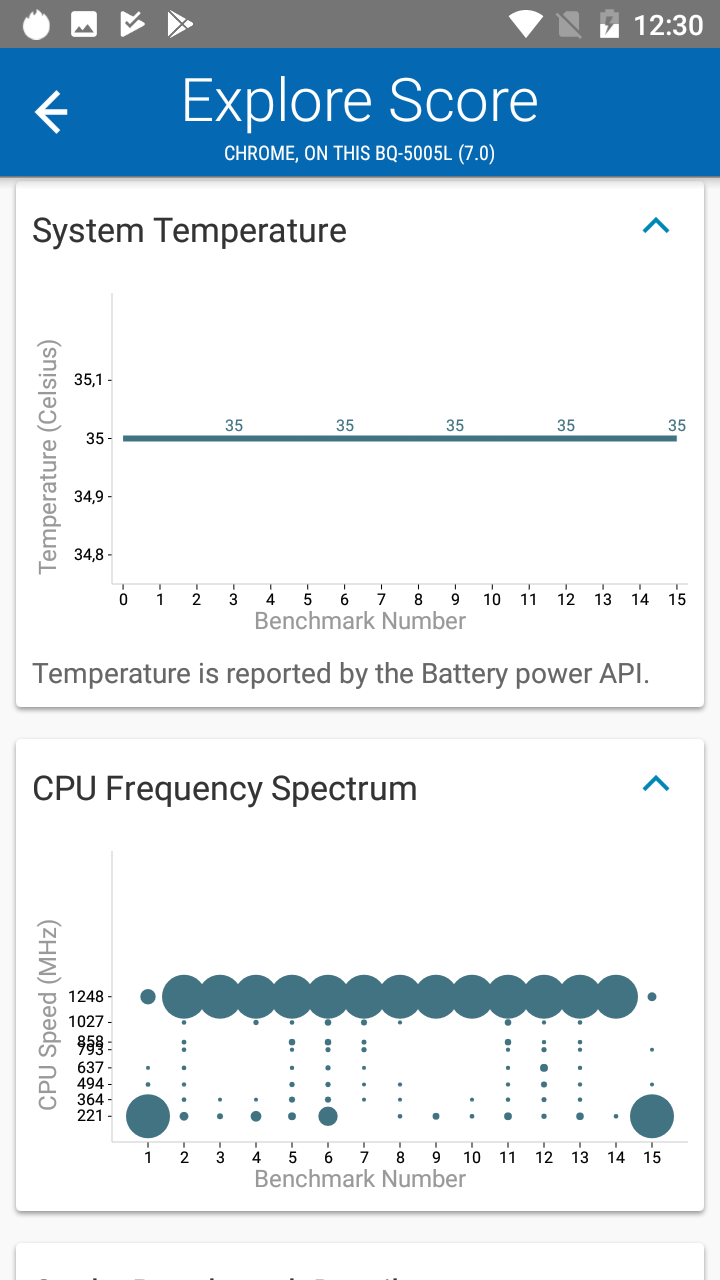The height and width of the screenshot is (1280, 720).
Task: Tap the no-SIM status icon
Action: click(568, 24)
